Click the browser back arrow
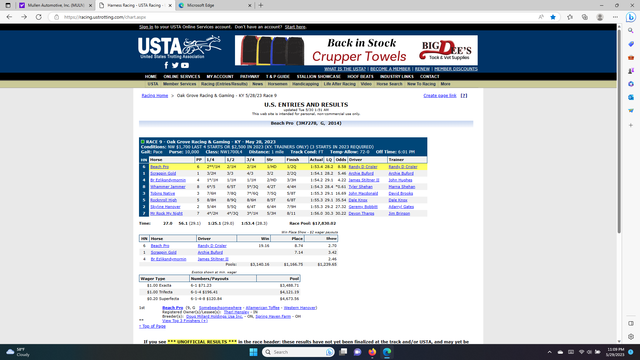Image resolution: width=640 pixels, height=360 pixels. [9, 17]
